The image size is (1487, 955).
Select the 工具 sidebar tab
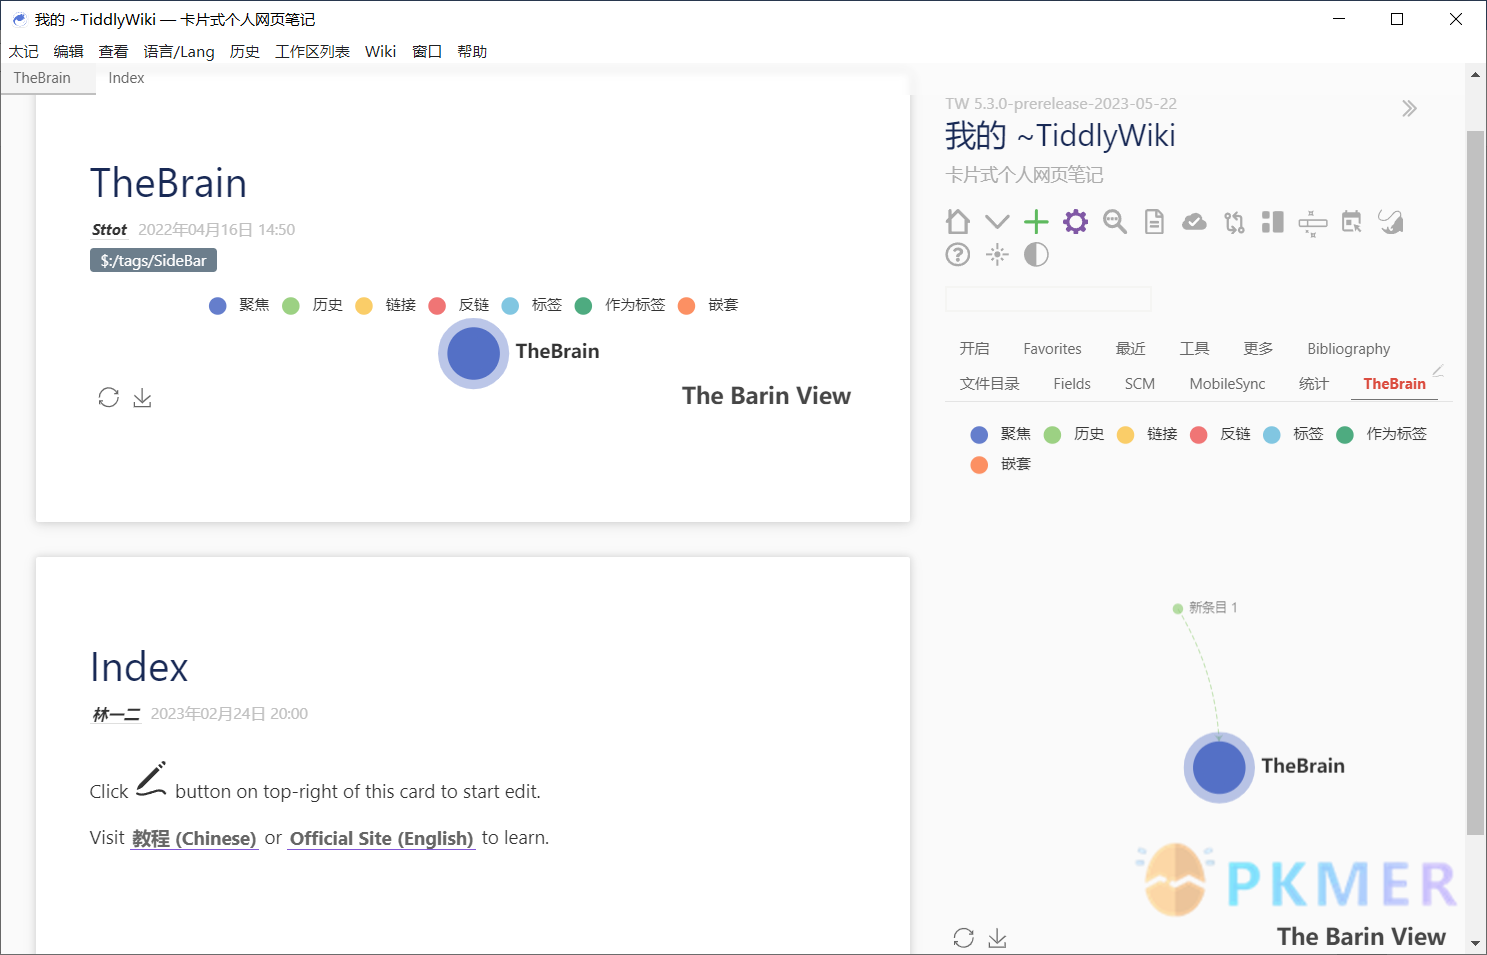1194,348
